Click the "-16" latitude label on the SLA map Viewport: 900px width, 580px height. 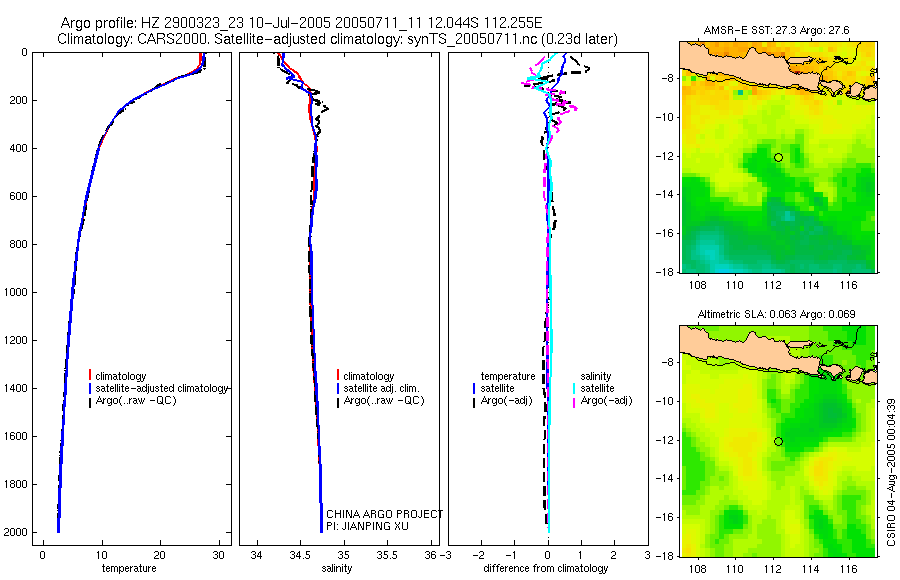pyautogui.click(x=665, y=517)
